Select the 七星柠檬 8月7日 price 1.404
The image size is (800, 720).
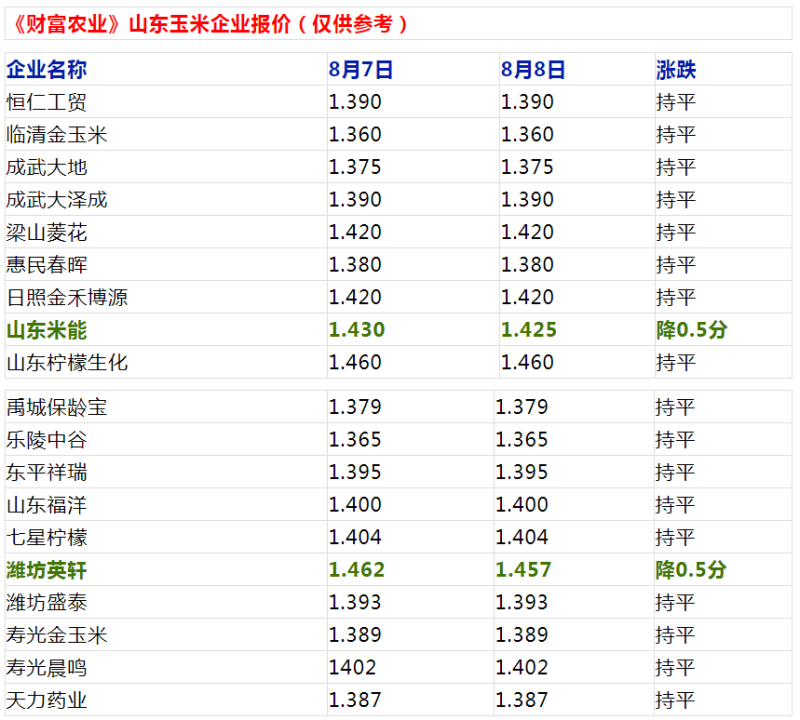click(x=355, y=537)
